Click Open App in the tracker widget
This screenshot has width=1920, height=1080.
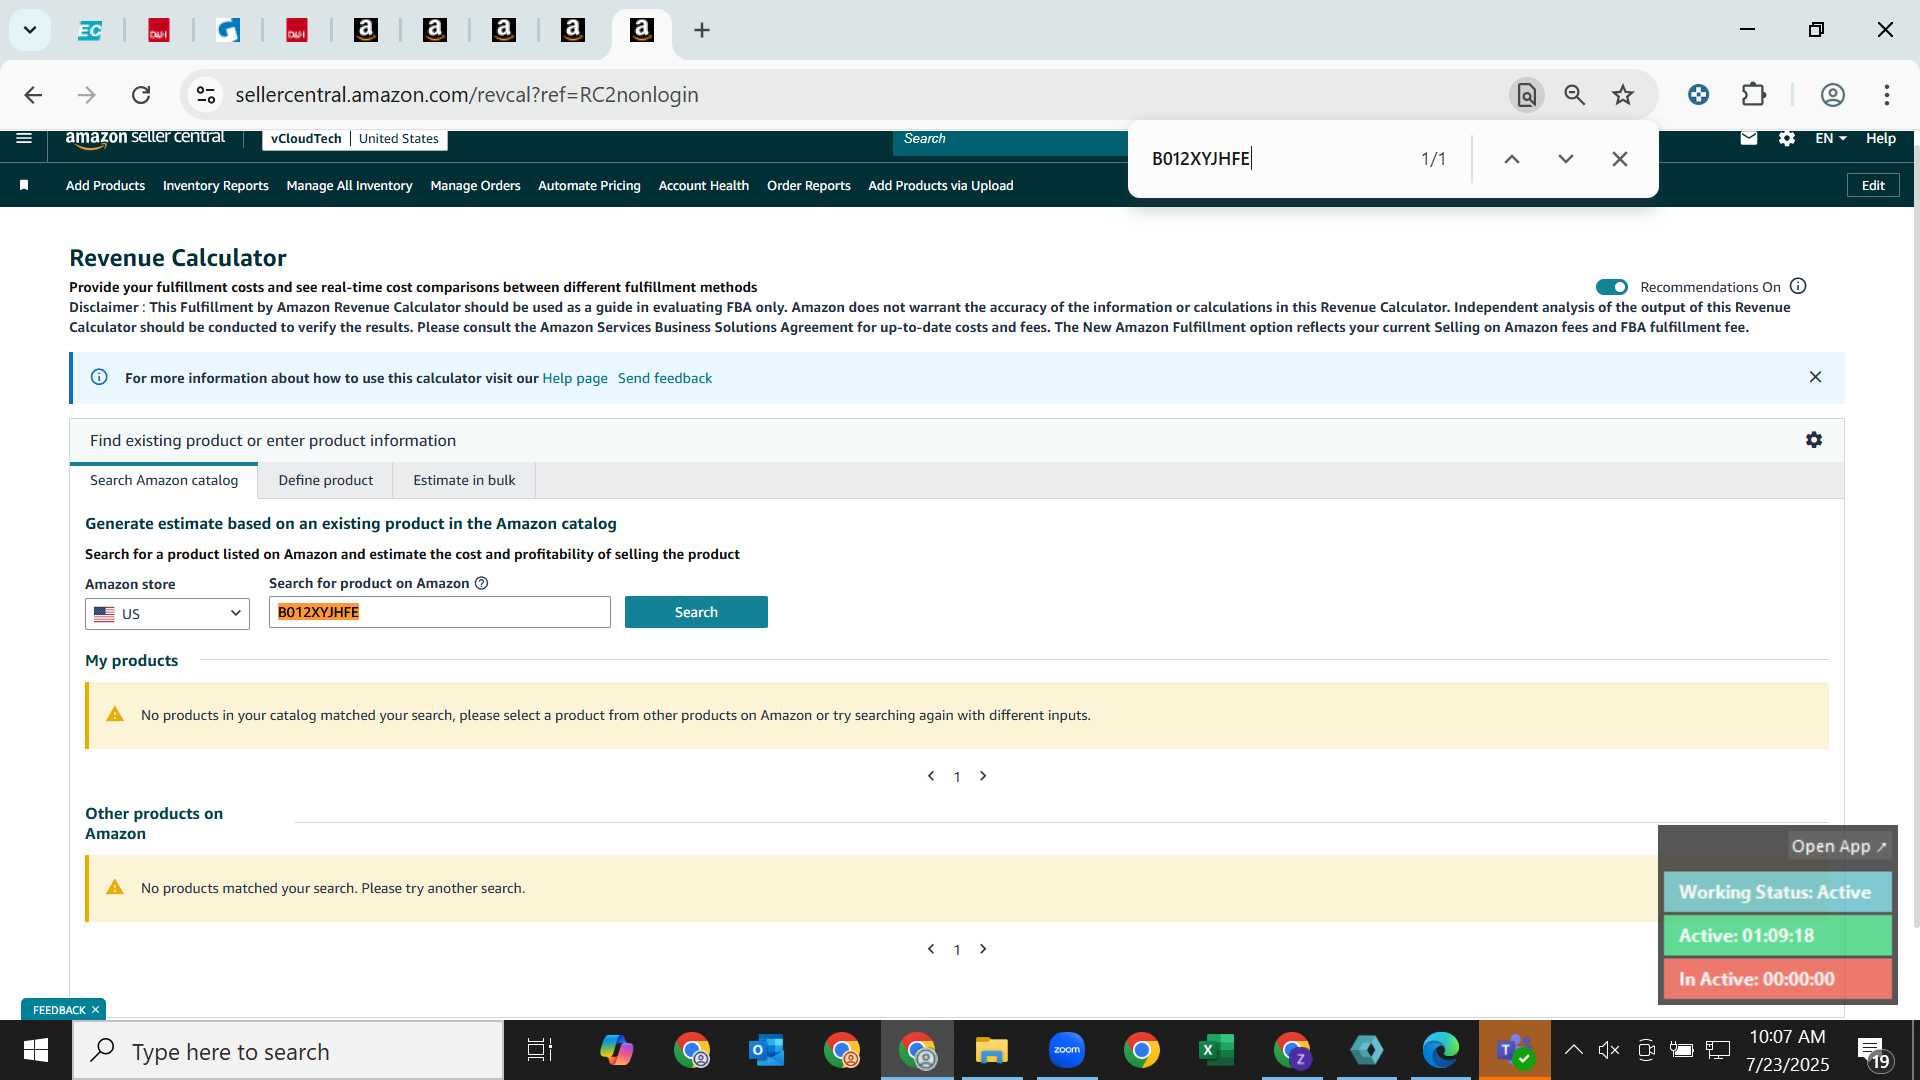point(1838,846)
